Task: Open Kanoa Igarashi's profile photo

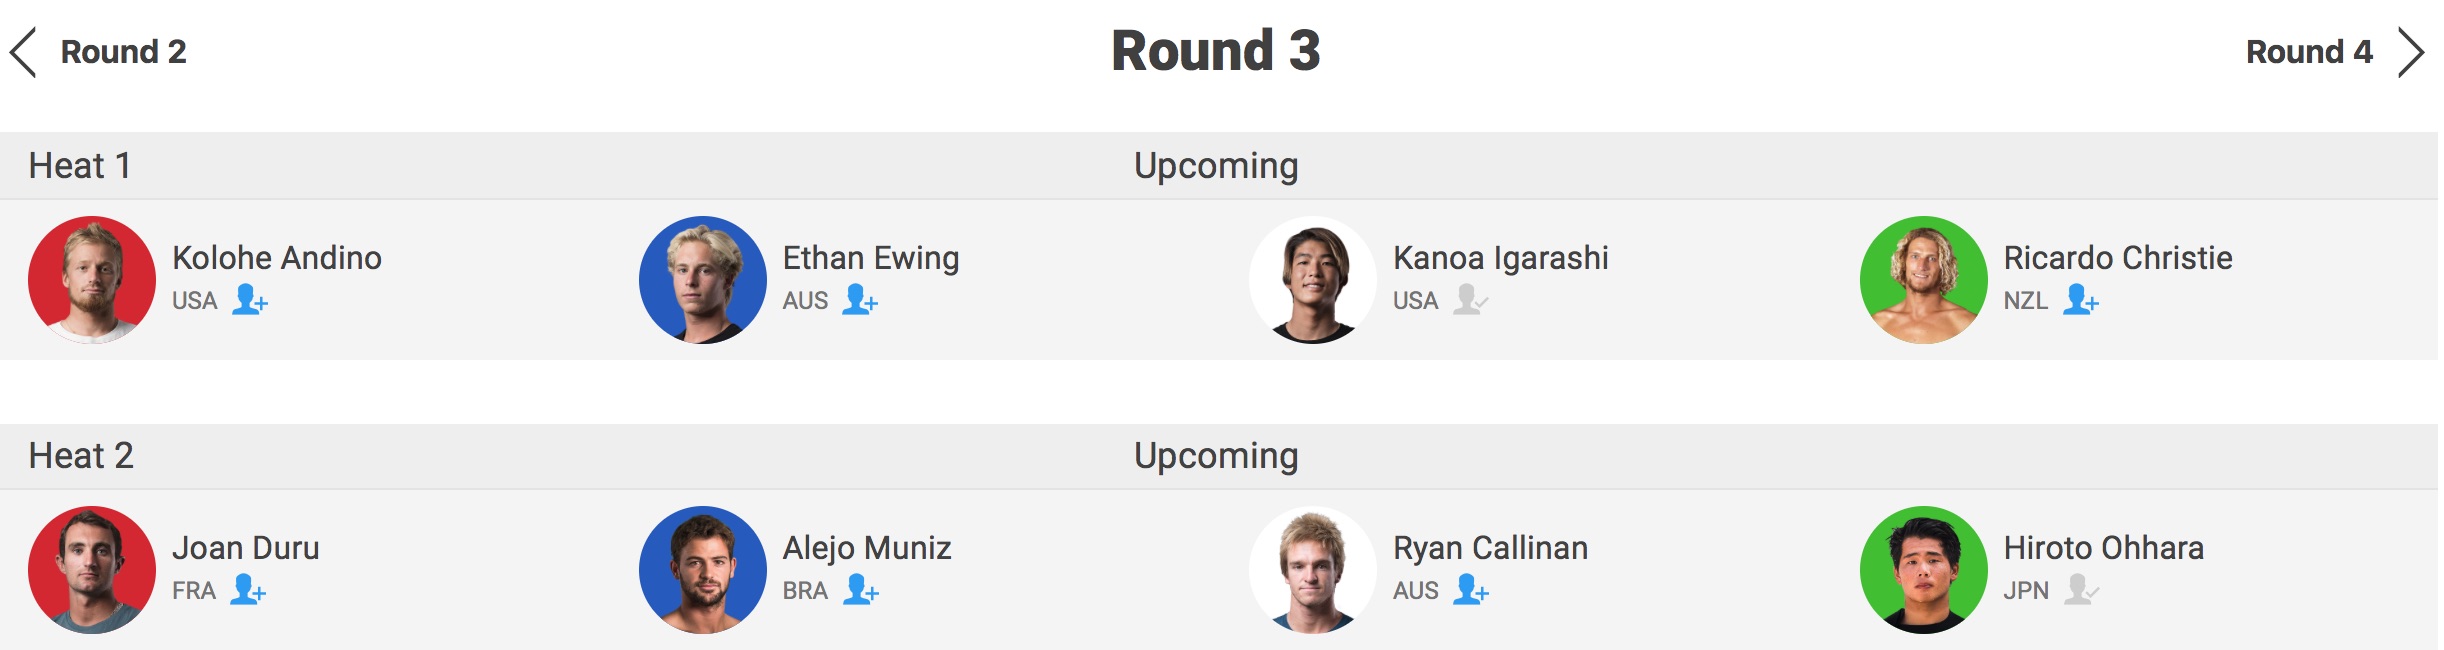Action: 1313,280
